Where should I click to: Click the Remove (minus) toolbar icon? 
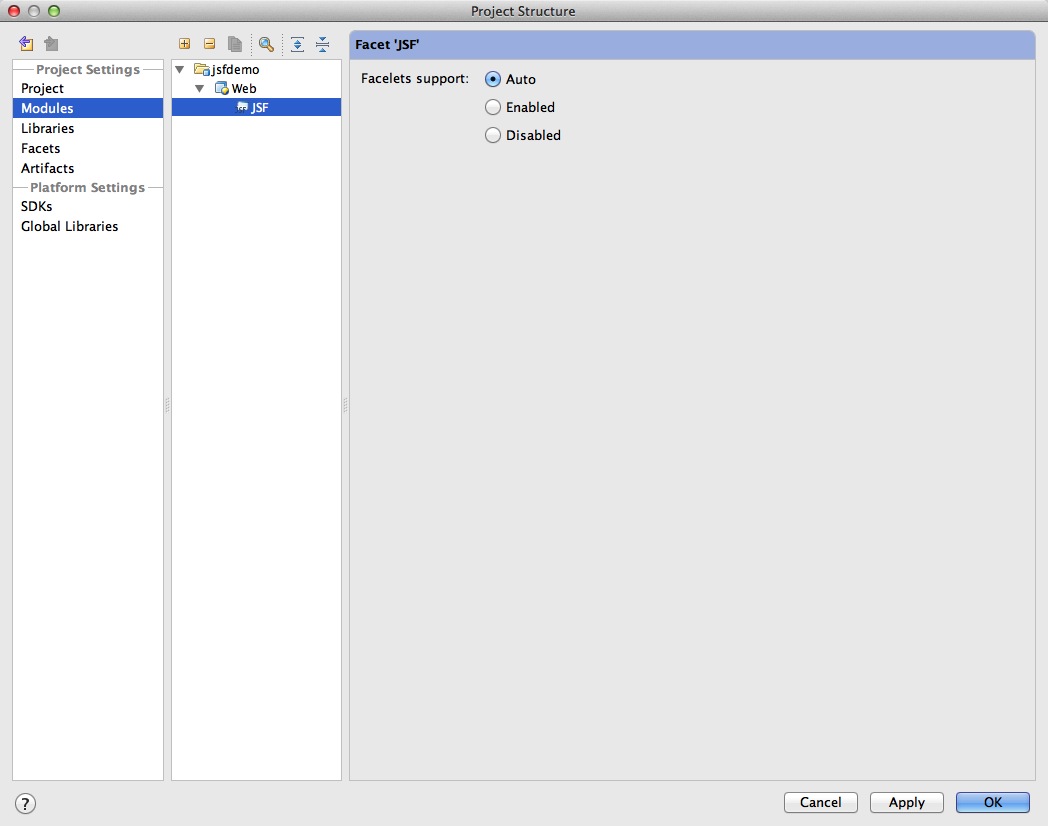pos(209,44)
